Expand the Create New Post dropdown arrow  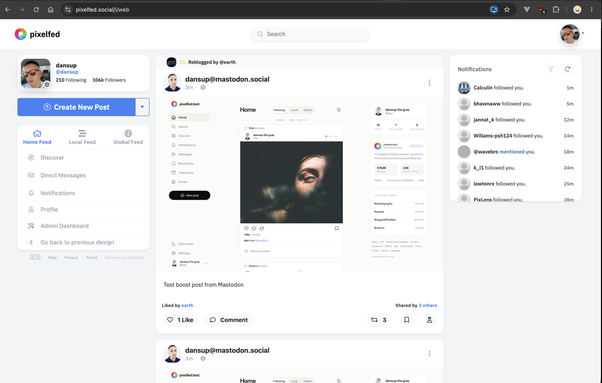click(142, 107)
